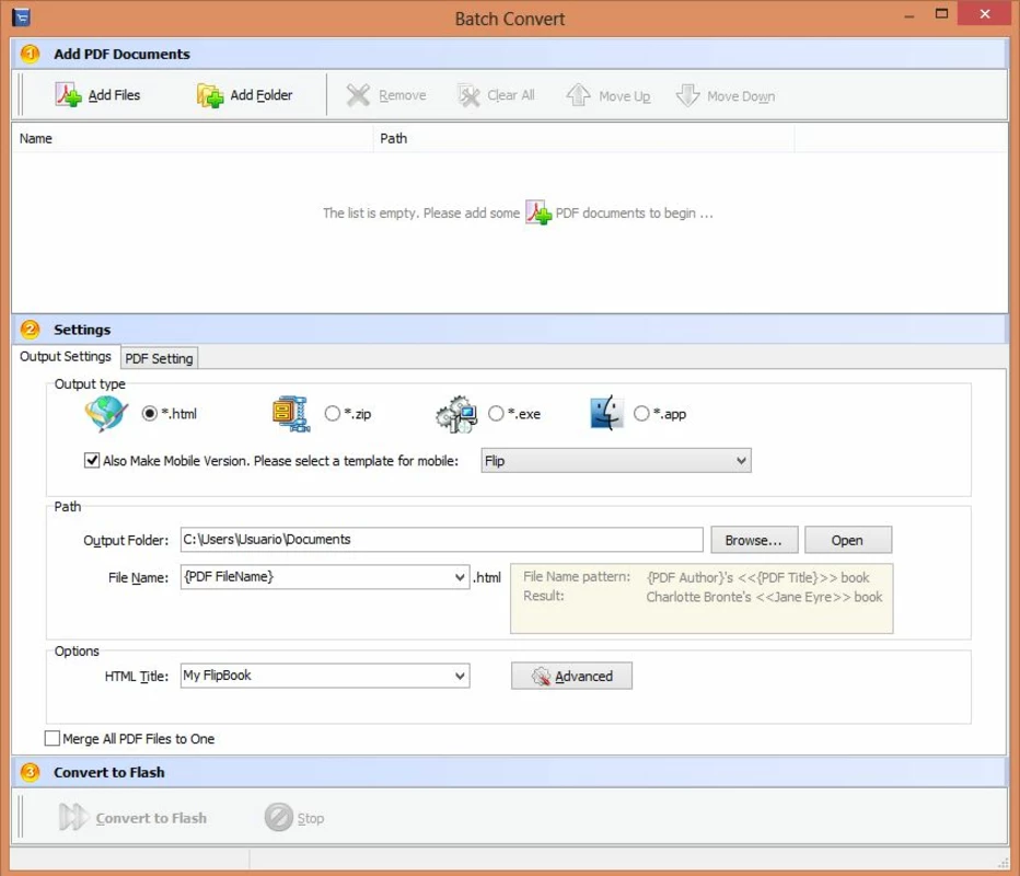Open the mobile template Flip dropdown
1020x876 pixels.
[x=616, y=460]
